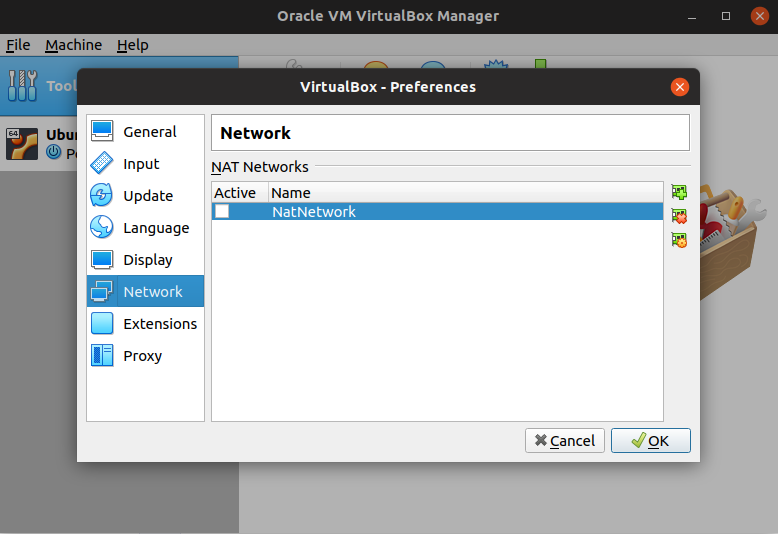Select the Network preferences section
The width and height of the screenshot is (778, 534).
145,291
